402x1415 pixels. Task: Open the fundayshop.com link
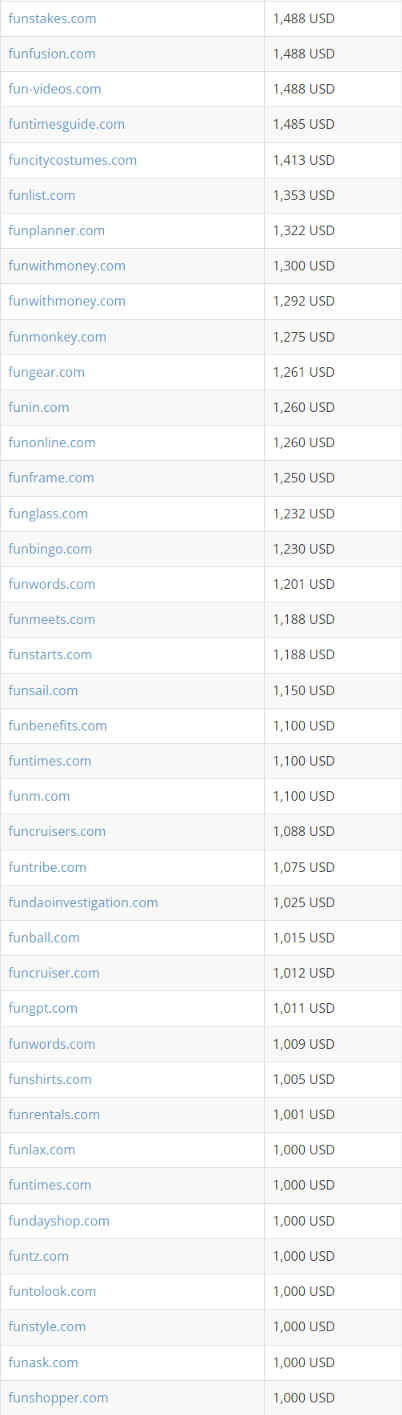click(59, 1221)
